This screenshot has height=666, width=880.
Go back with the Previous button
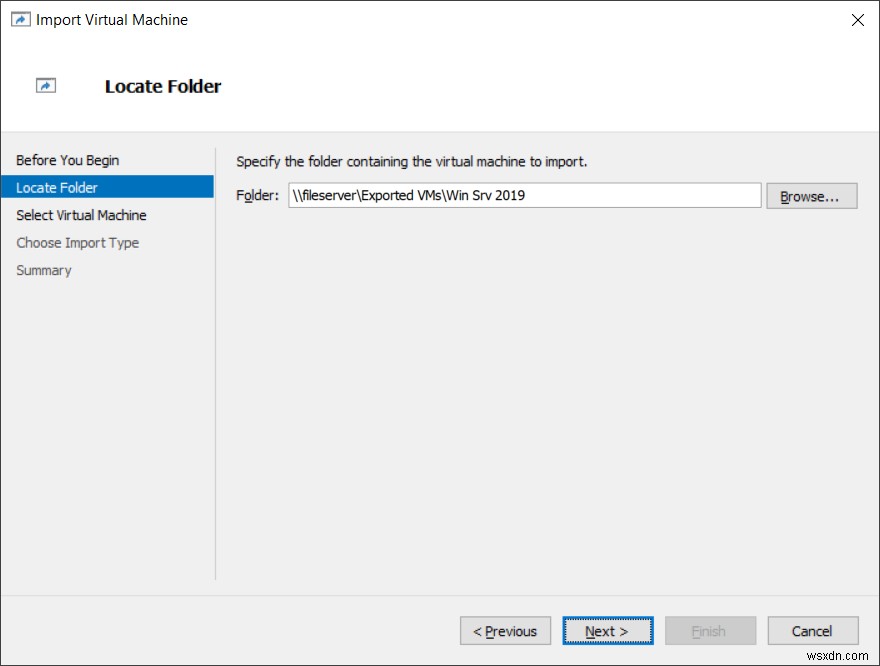click(505, 631)
